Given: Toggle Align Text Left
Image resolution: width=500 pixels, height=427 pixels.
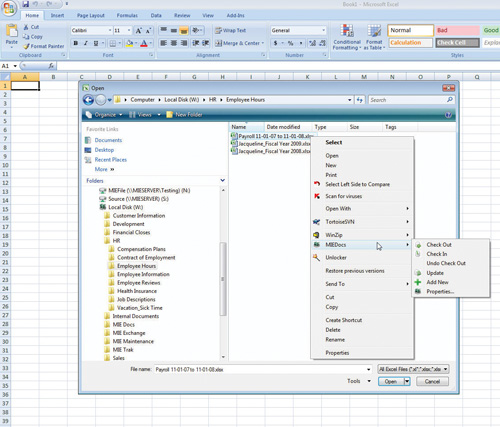Looking at the screenshot, I should click(164, 43).
